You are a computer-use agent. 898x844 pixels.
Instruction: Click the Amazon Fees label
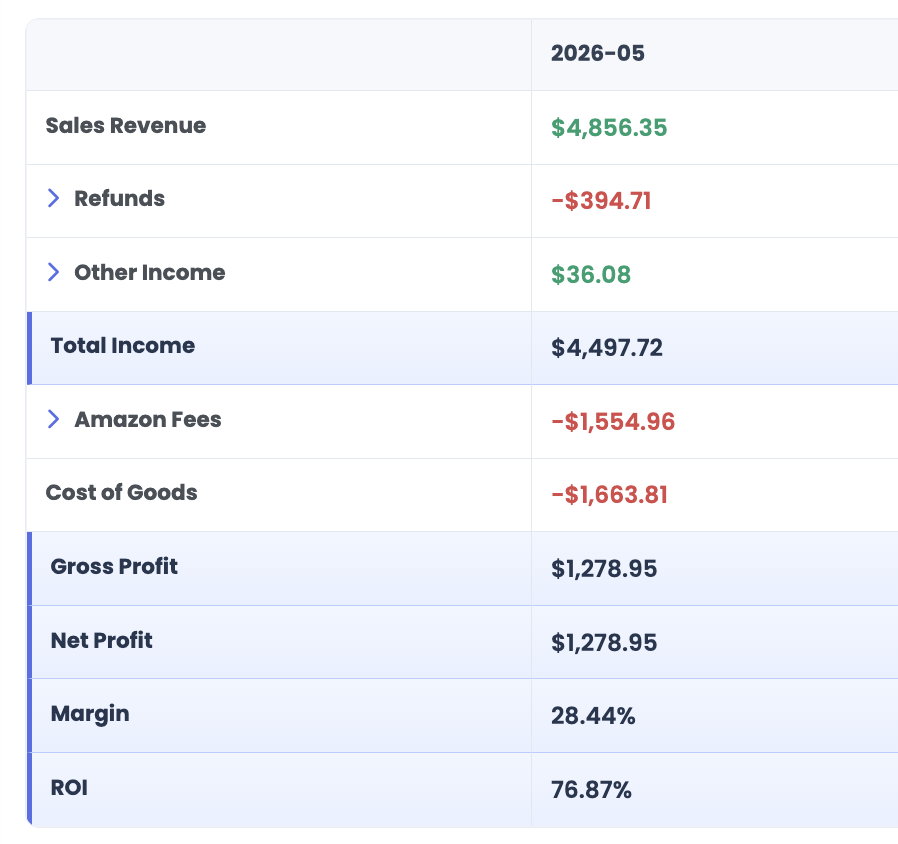click(148, 420)
